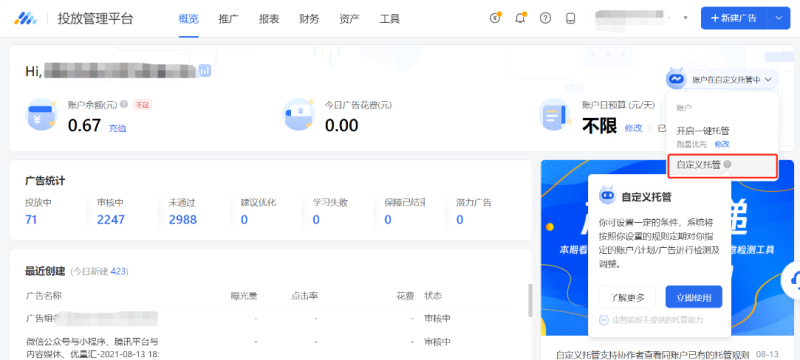
Task: Click the customer service headset icon
Action: tap(792, 280)
